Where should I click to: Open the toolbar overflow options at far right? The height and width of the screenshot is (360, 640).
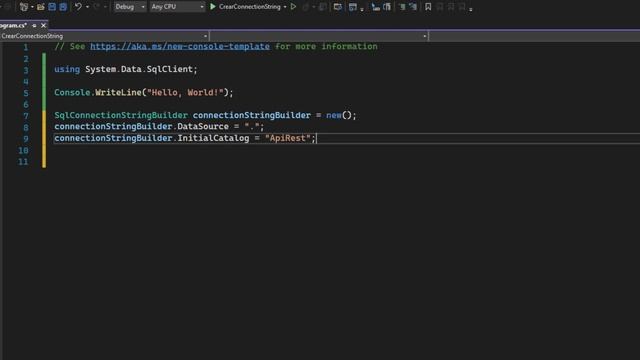coord(471,9)
